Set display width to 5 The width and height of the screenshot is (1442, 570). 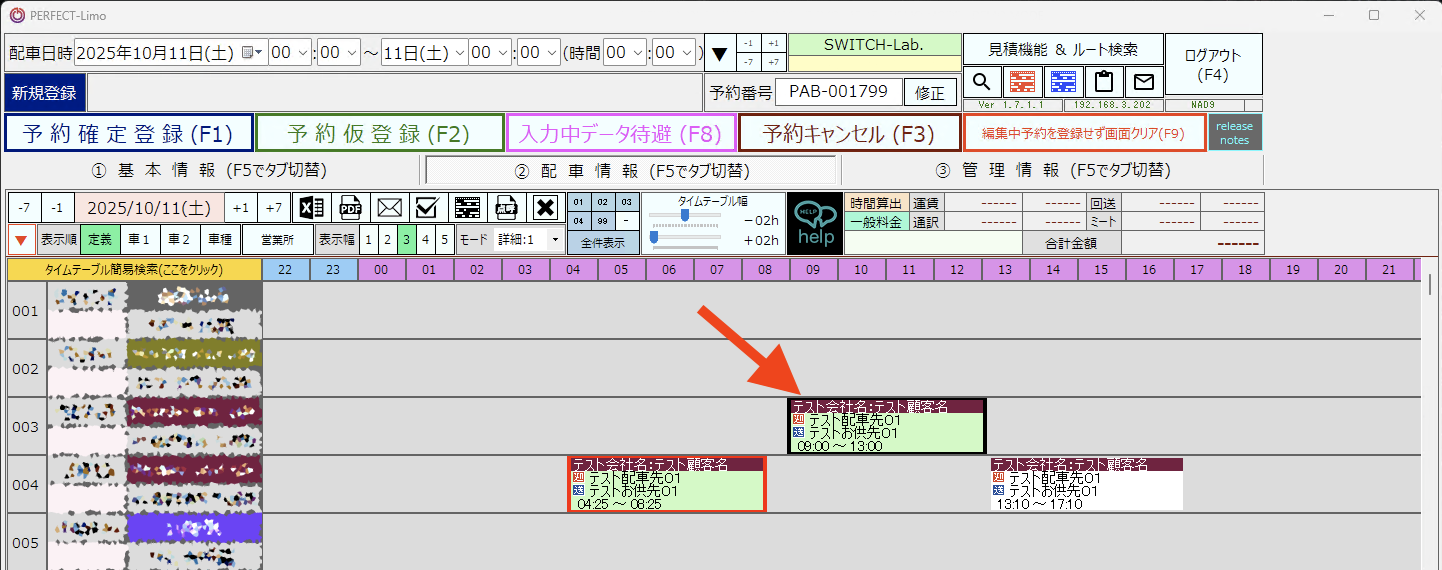click(x=444, y=240)
